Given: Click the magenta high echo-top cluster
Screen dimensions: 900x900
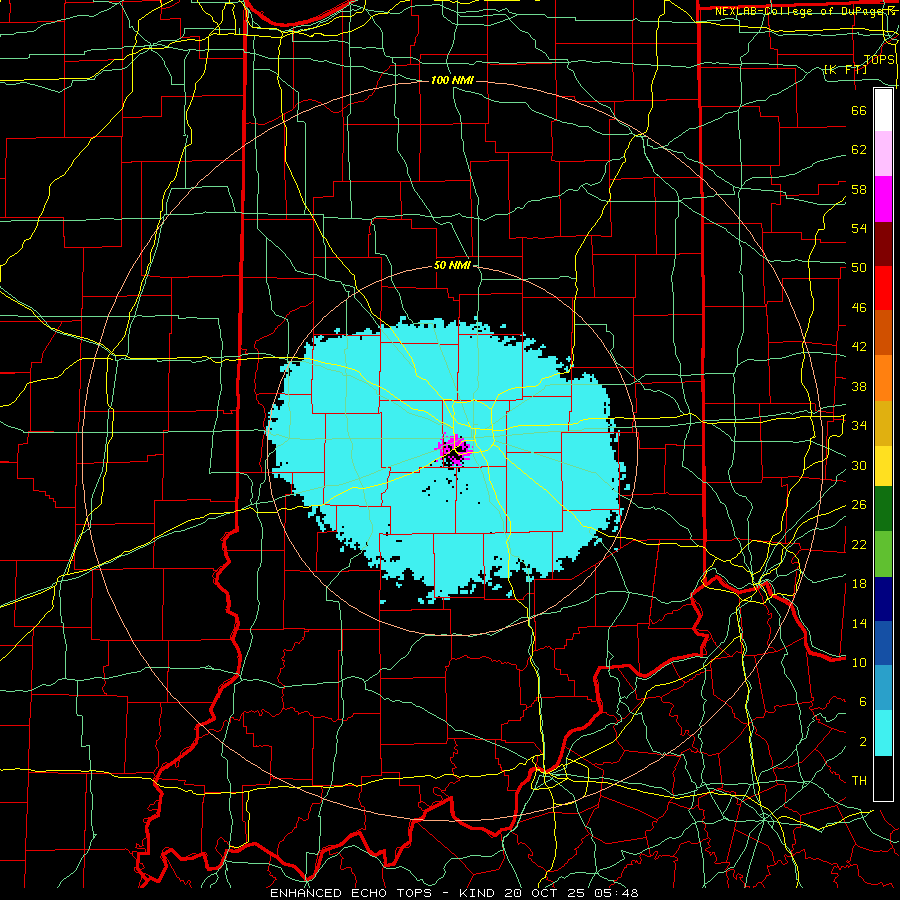Looking at the screenshot, I should (x=455, y=448).
